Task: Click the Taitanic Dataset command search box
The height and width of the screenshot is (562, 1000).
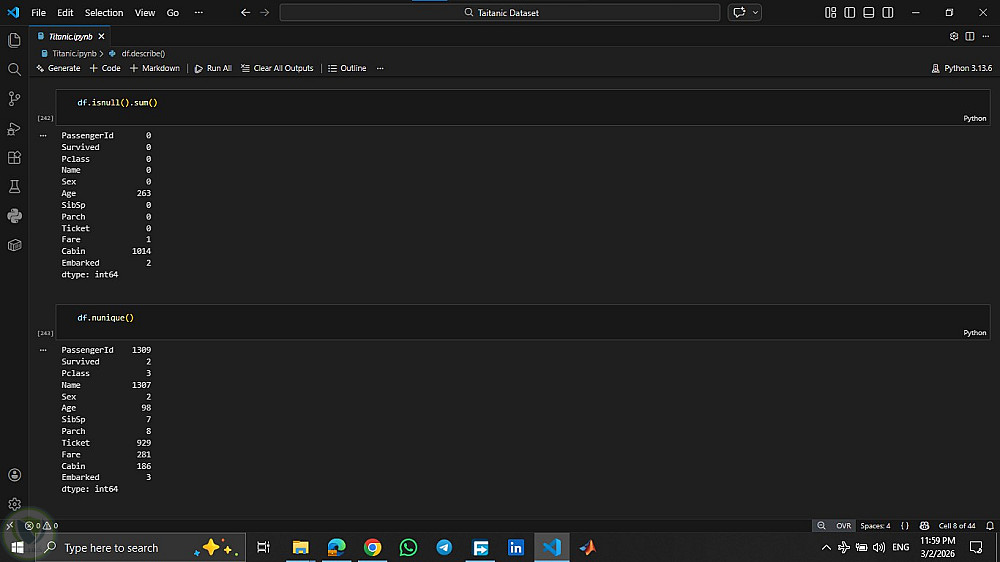Action: coord(500,12)
